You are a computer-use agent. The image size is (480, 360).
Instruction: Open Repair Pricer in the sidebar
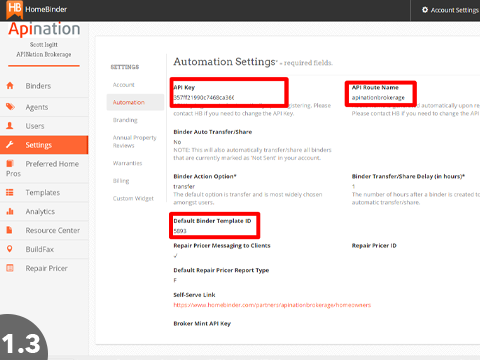point(44,268)
